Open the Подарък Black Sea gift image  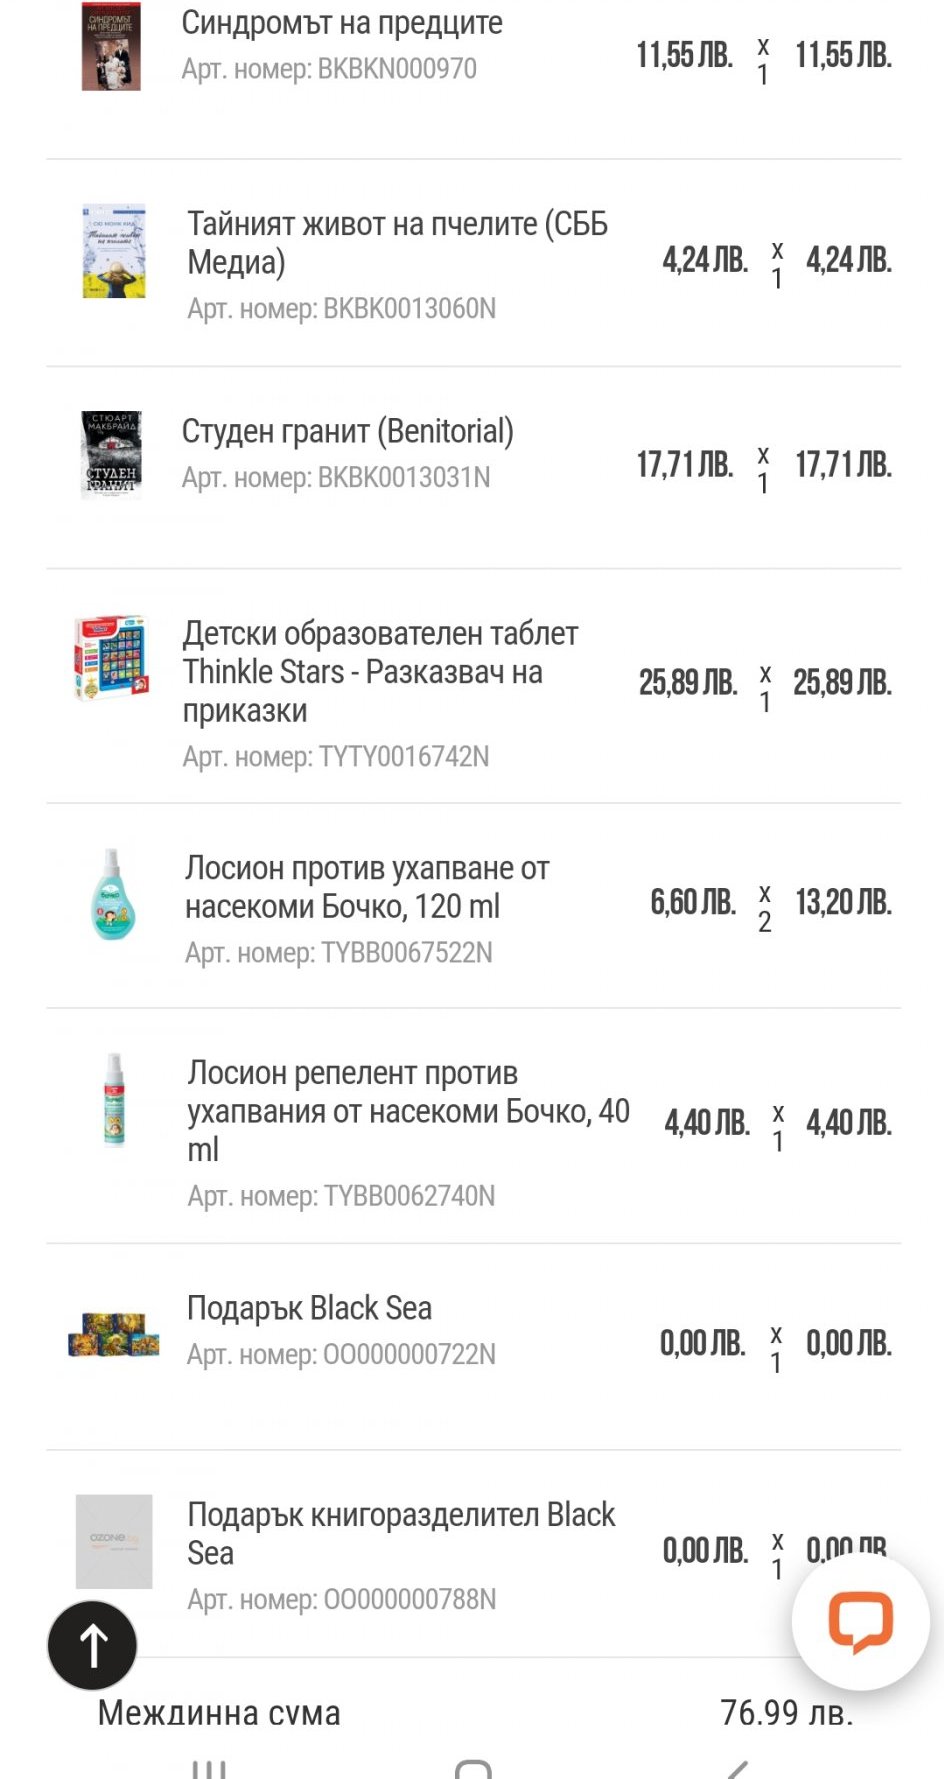tap(114, 1334)
